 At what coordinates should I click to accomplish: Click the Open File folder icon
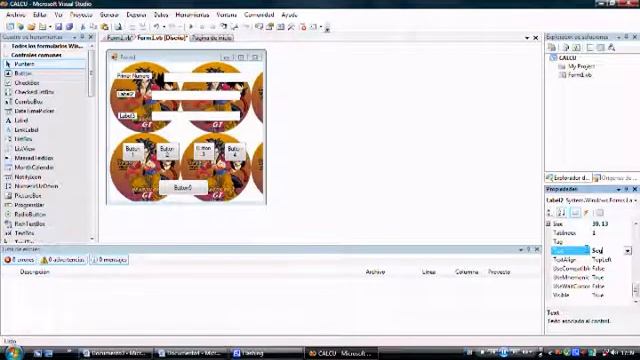(31, 27)
